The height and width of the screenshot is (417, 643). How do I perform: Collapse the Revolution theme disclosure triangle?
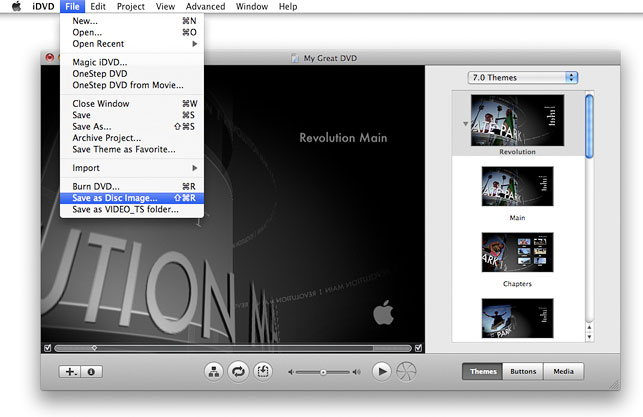pos(465,123)
